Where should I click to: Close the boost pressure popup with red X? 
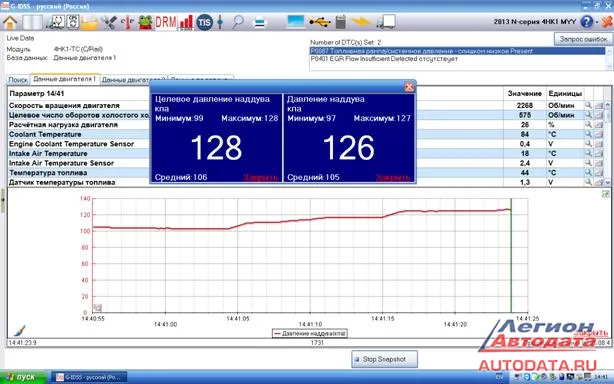409,87
